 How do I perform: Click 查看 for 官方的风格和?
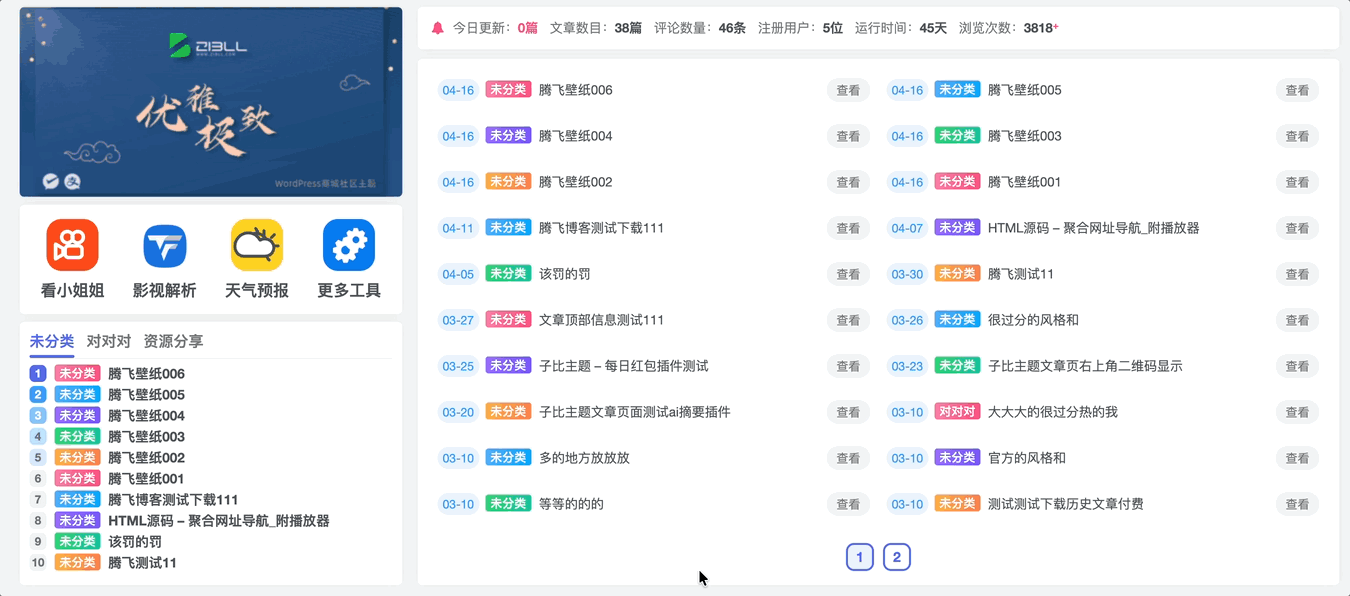tap(1297, 458)
